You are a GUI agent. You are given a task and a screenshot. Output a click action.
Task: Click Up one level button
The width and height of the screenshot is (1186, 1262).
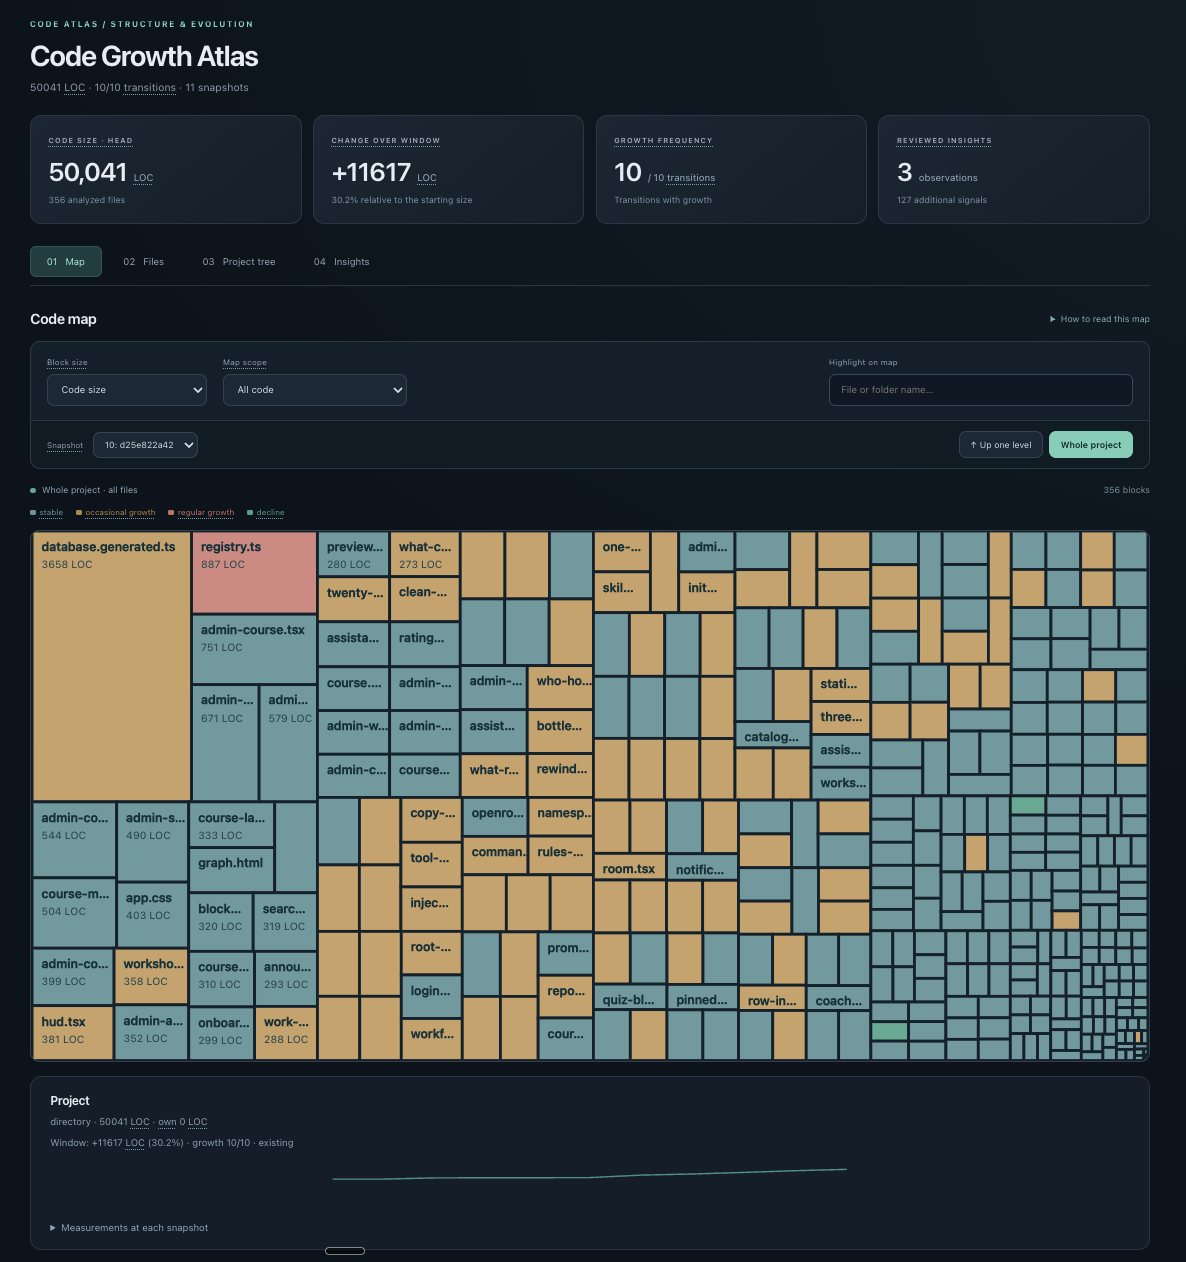tap(1001, 445)
